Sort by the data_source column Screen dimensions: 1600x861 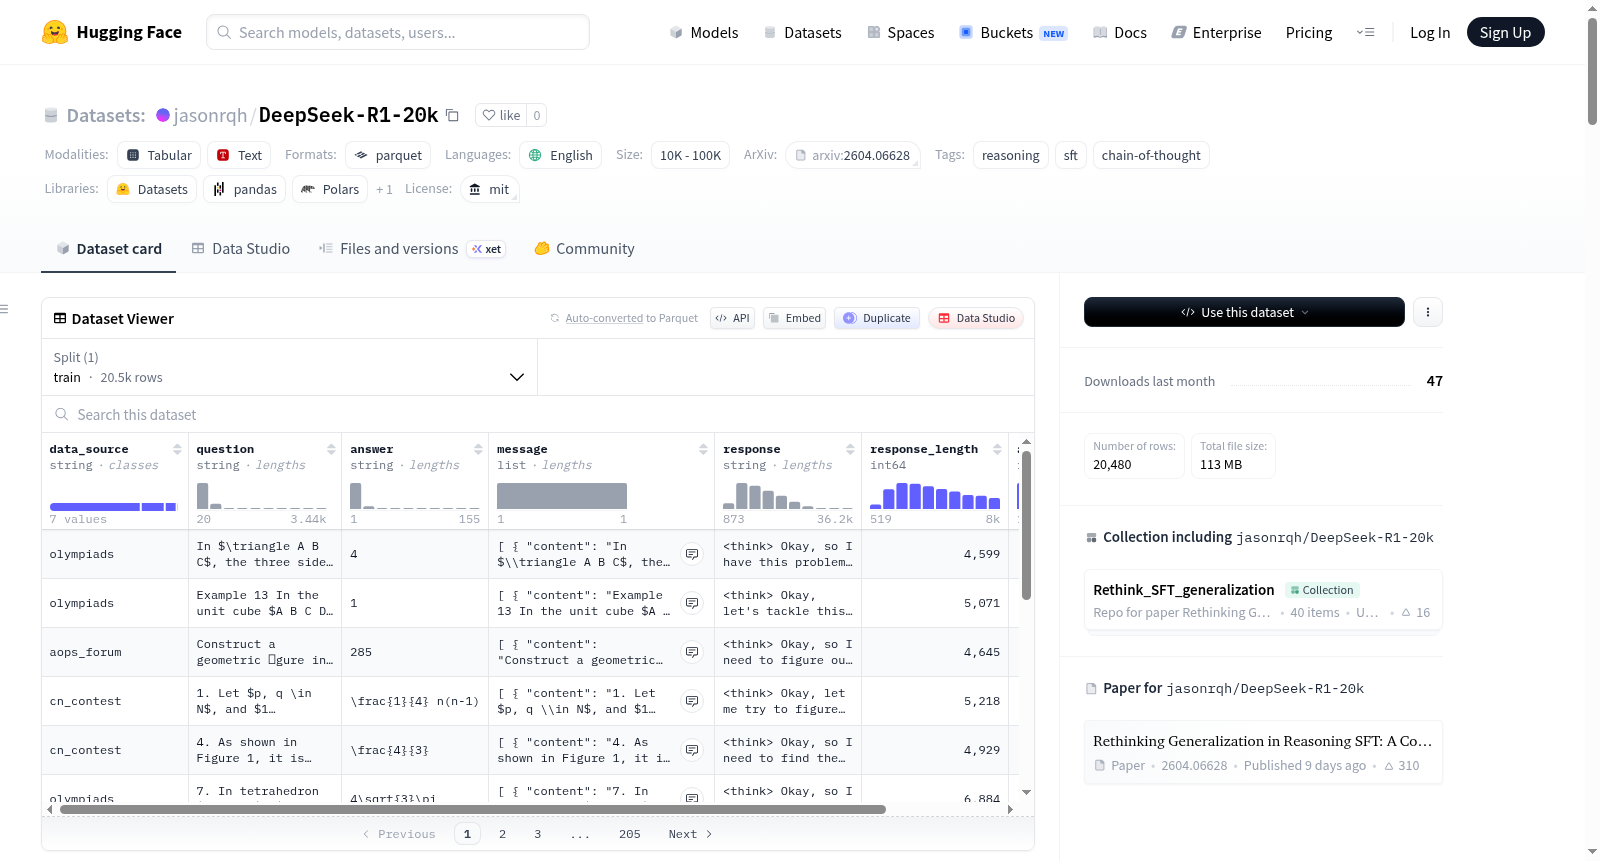coord(177,449)
